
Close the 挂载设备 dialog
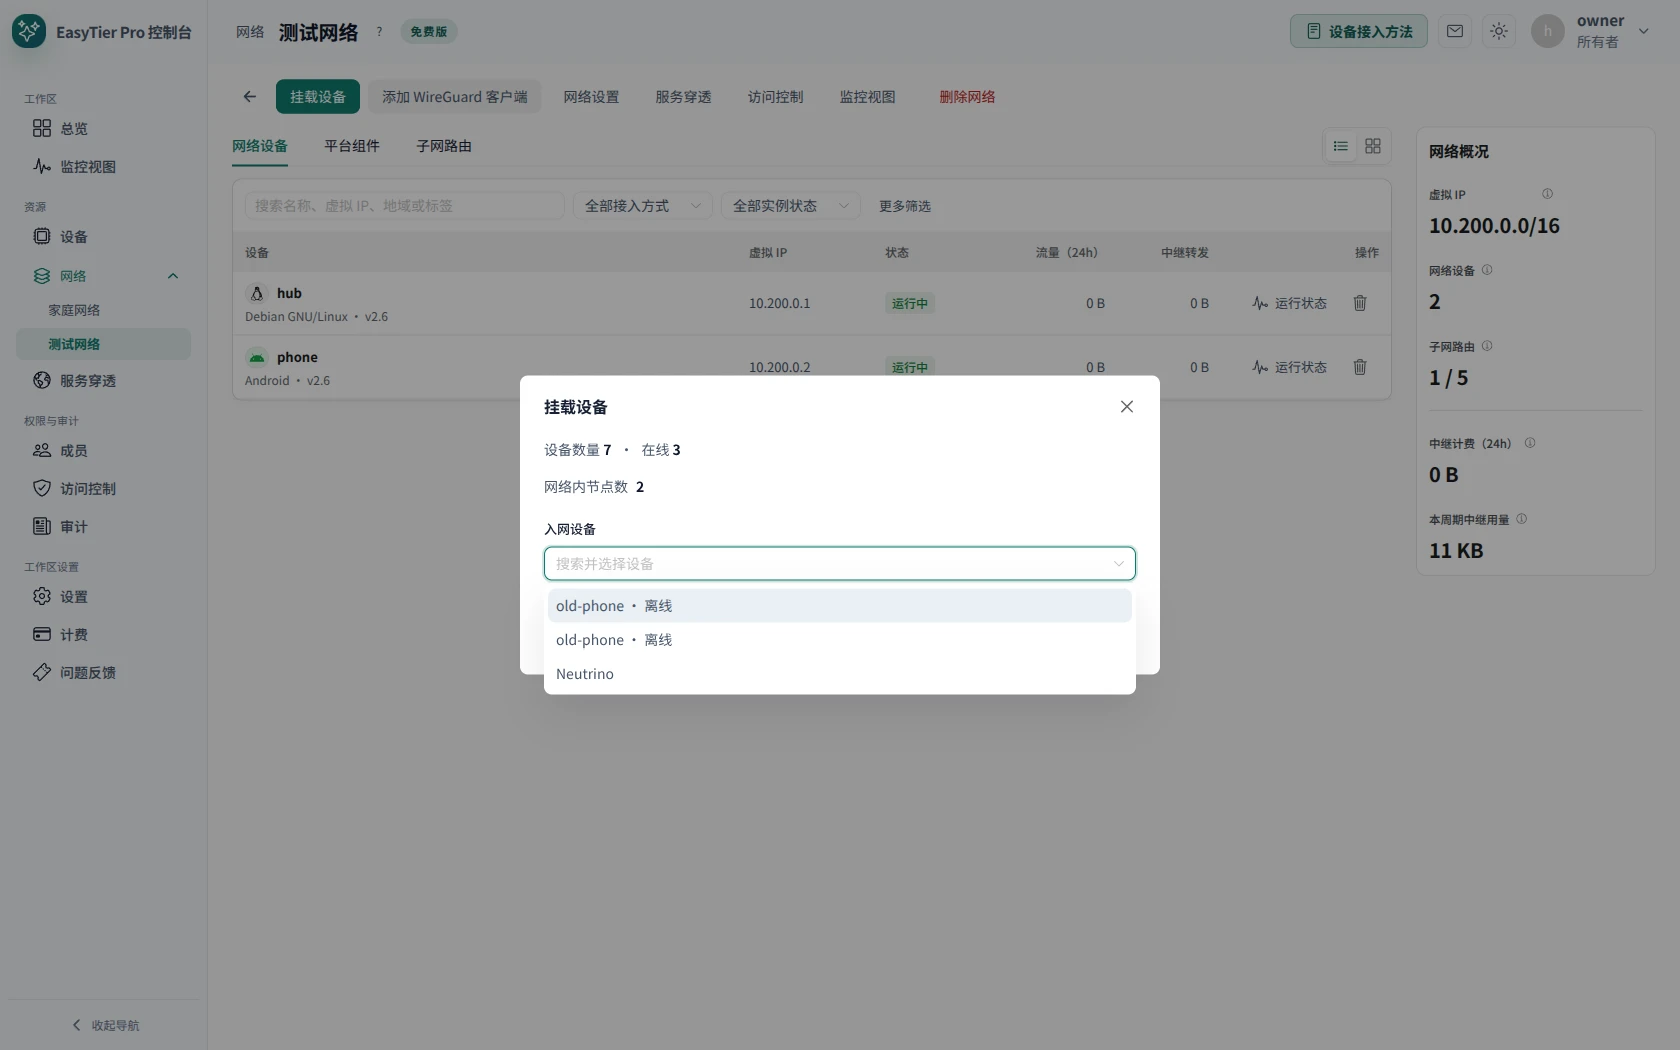click(x=1127, y=407)
